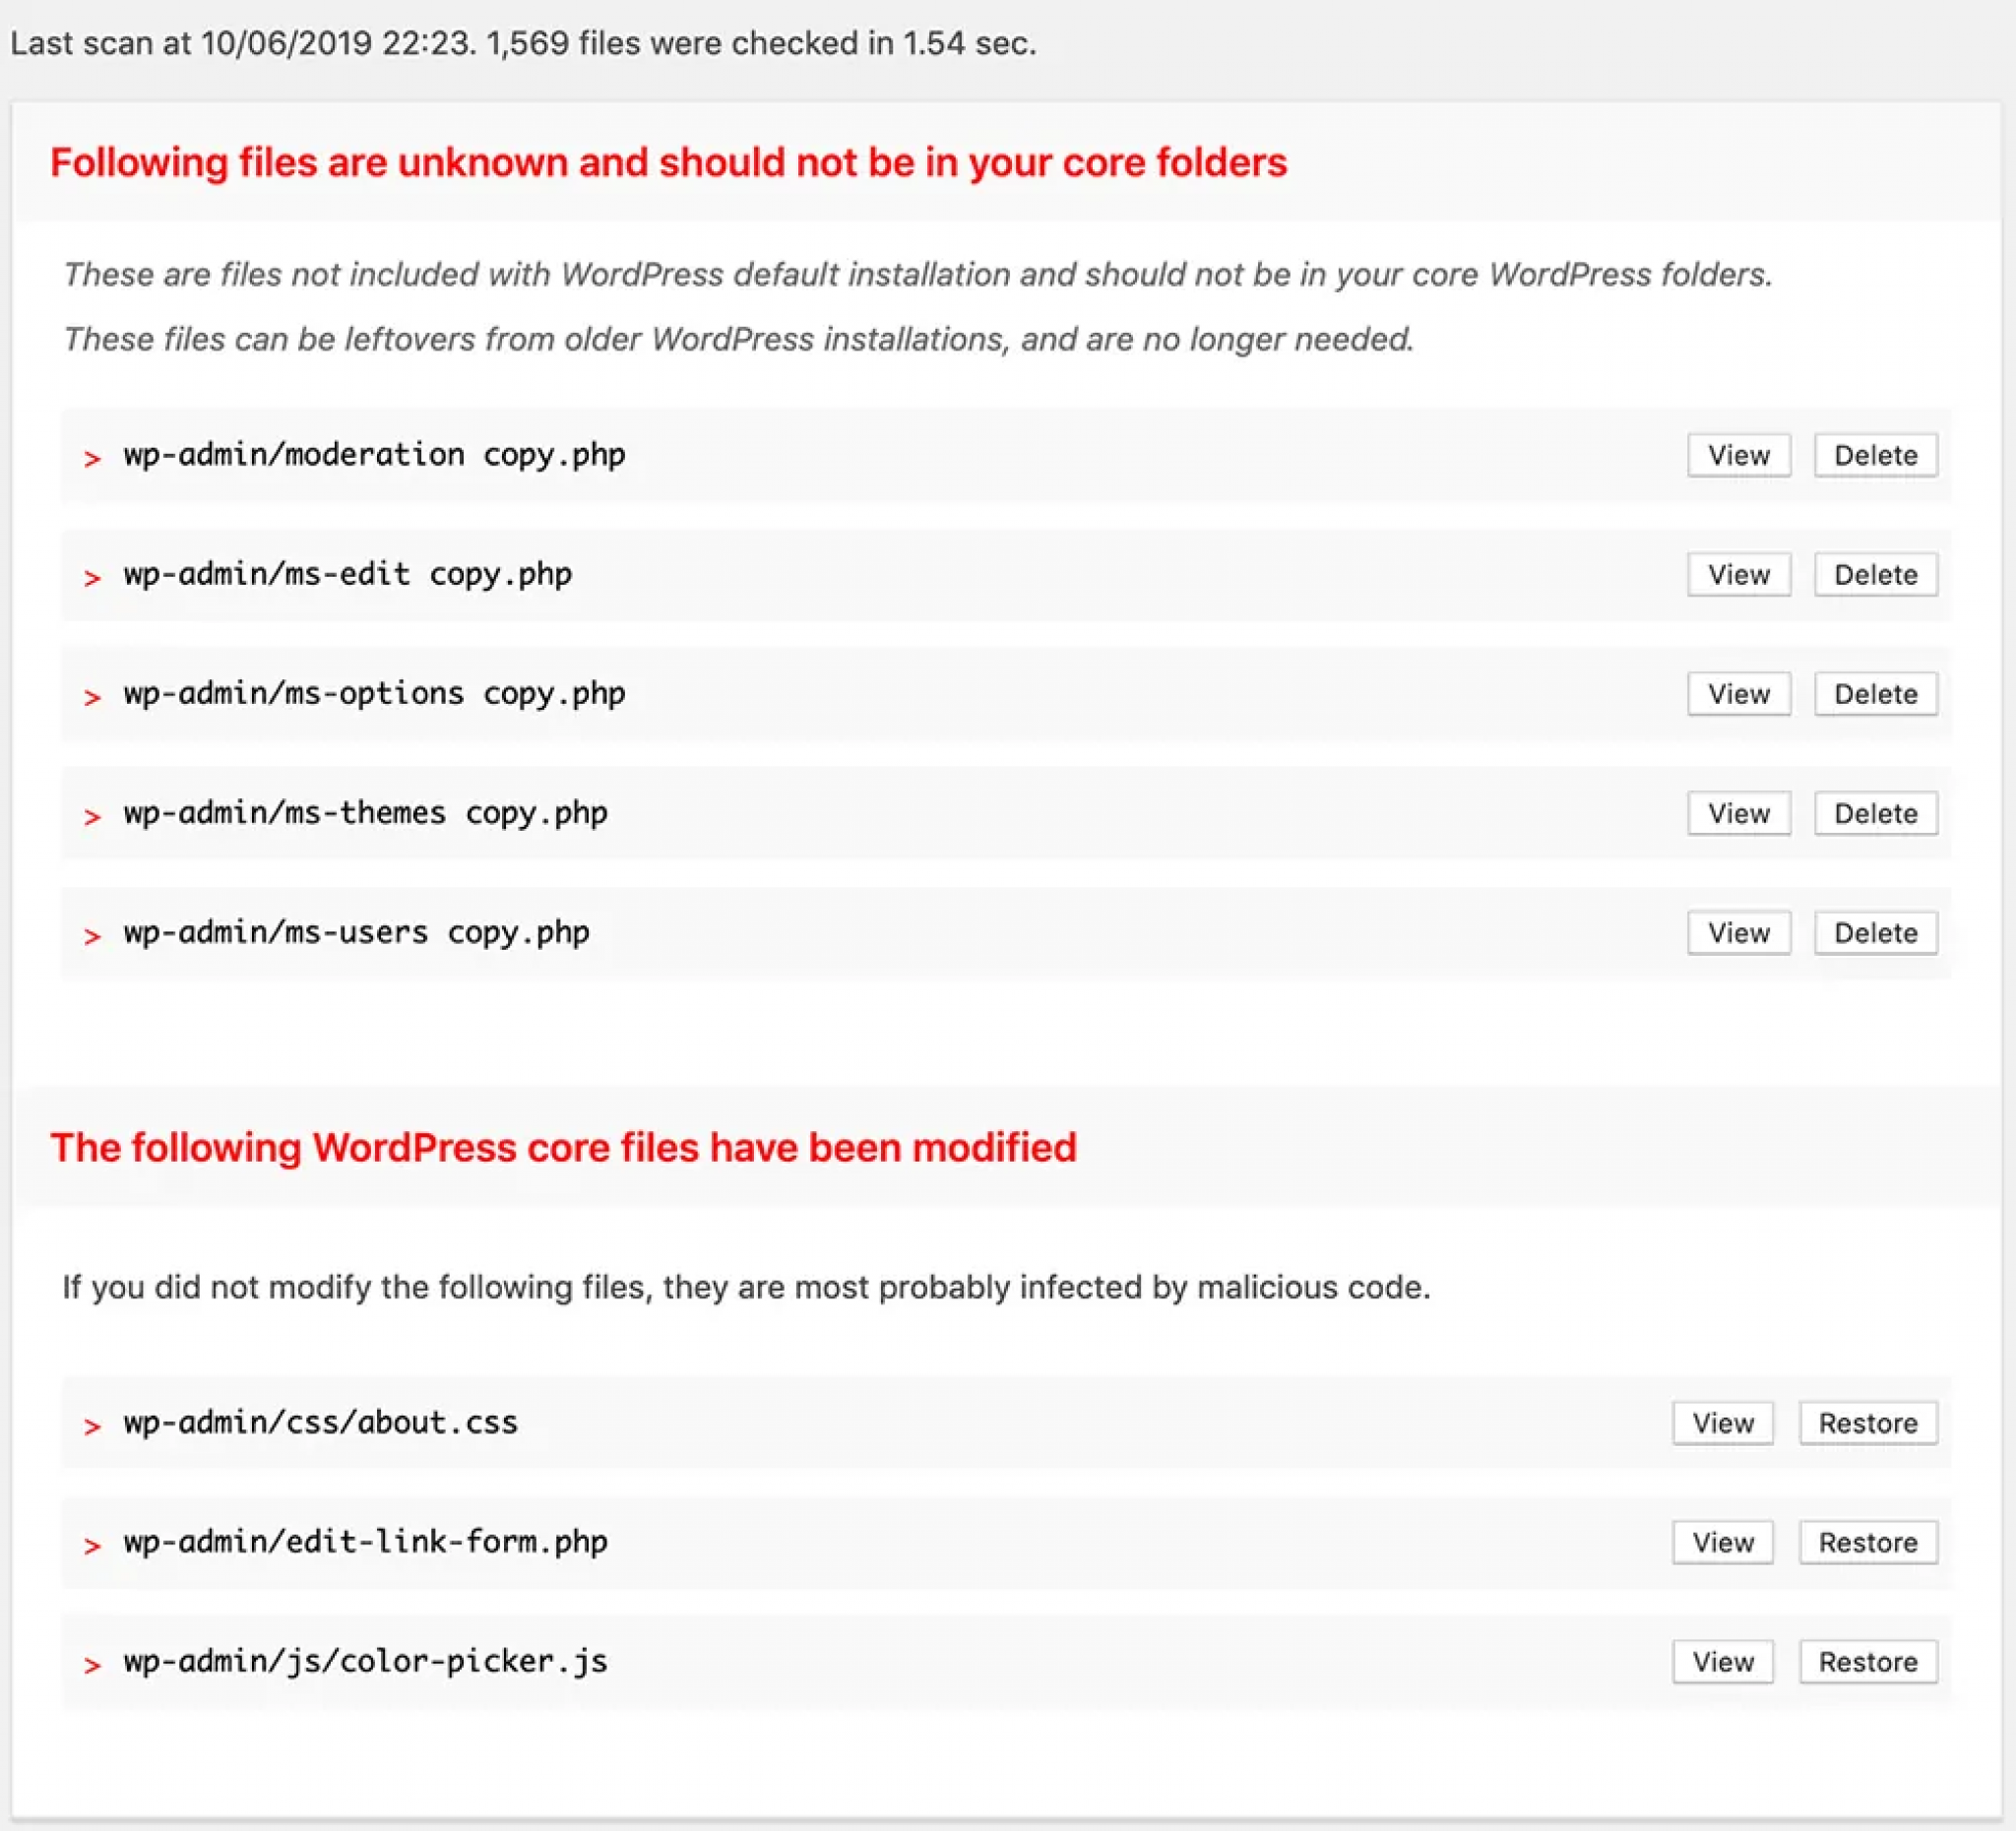Image resolution: width=2016 pixels, height=1831 pixels.
Task: Click the modified core files heading
Action: [563, 1147]
